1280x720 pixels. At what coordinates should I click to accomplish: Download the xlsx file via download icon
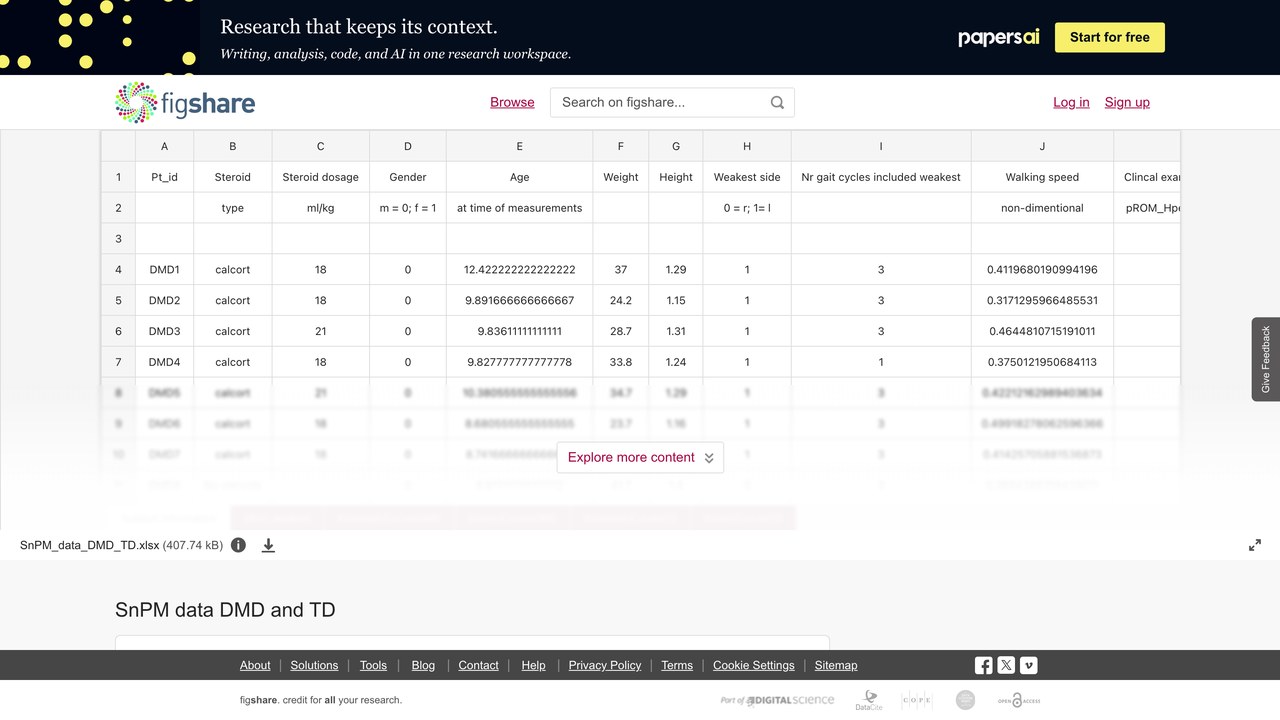tap(268, 545)
